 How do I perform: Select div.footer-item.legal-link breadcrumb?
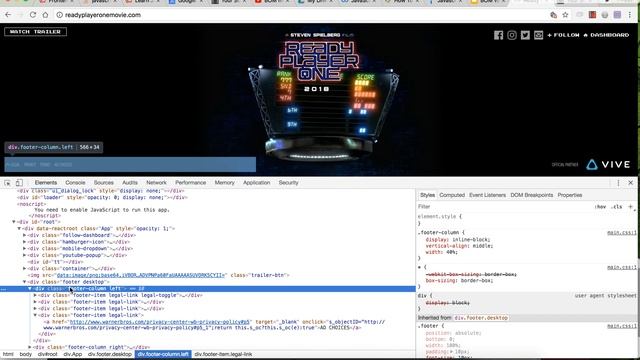pyautogui.click(x=223, y=354)
